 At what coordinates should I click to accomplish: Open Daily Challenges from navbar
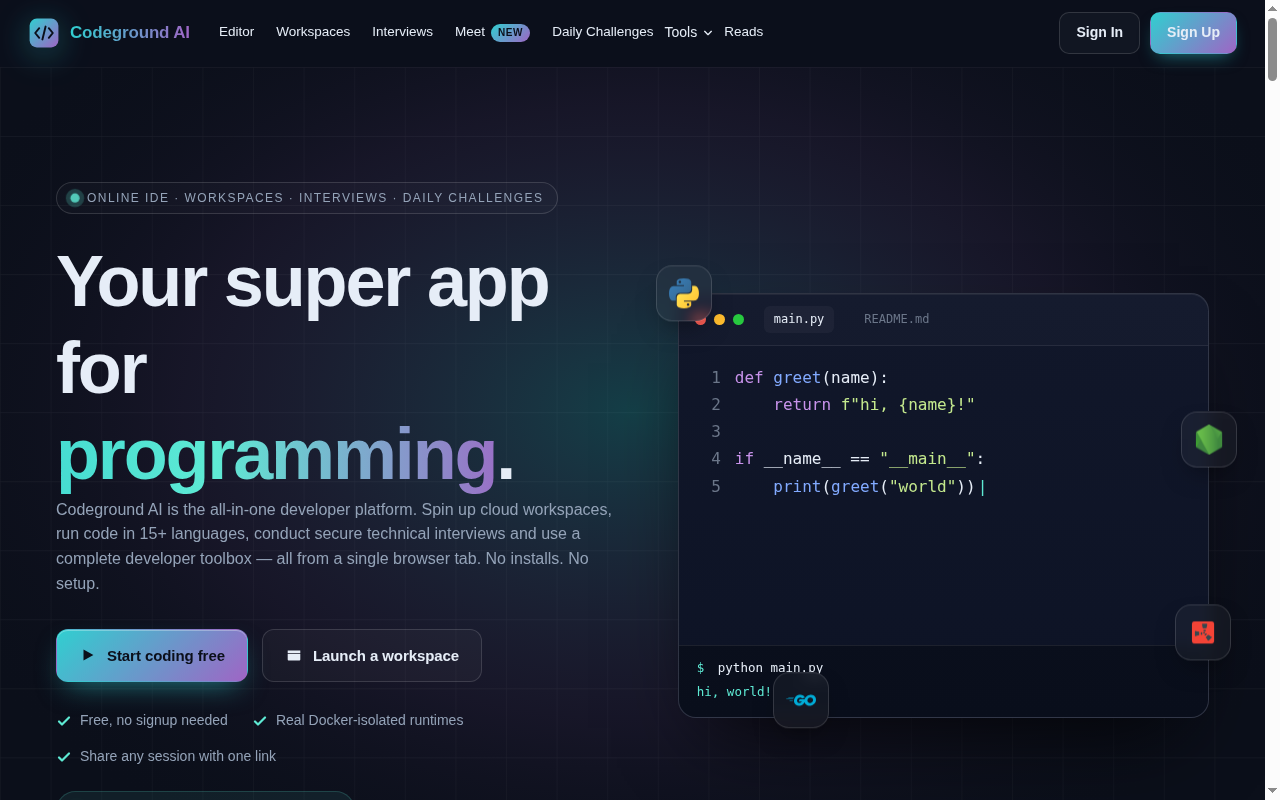coord(602,32)
